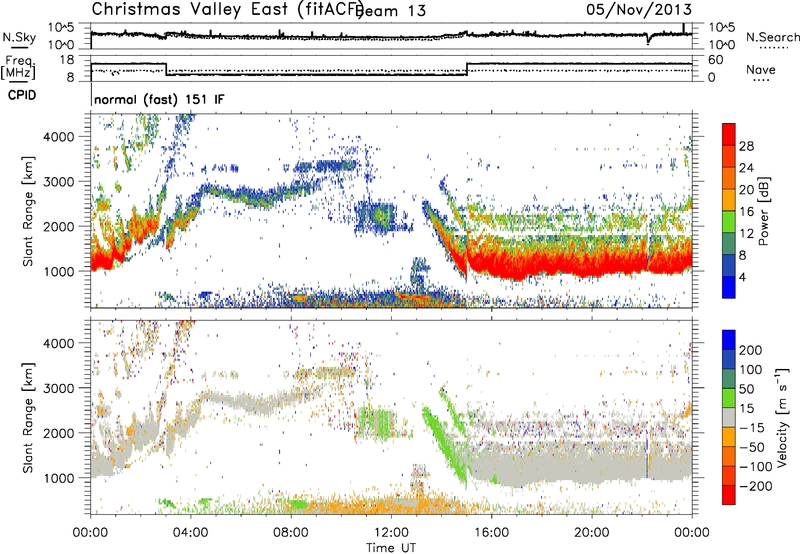Click the -100 label on Velocity colorbar
800x554 pixels.
[755, 467]
